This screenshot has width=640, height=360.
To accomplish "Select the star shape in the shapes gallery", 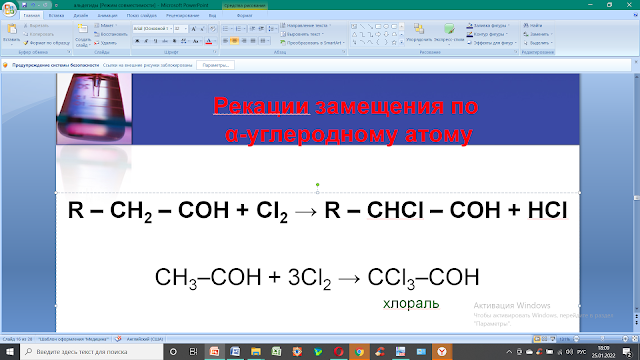I will (x=394, y=42).
